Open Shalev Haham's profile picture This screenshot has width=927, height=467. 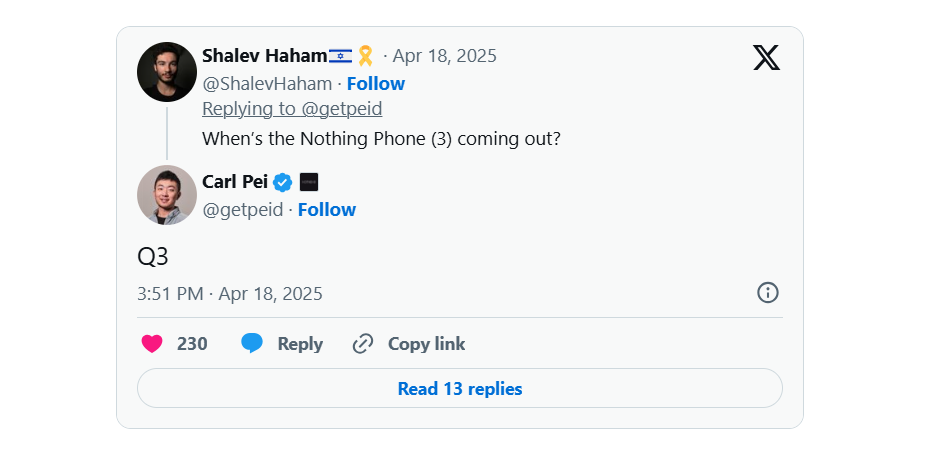(167, 72)
